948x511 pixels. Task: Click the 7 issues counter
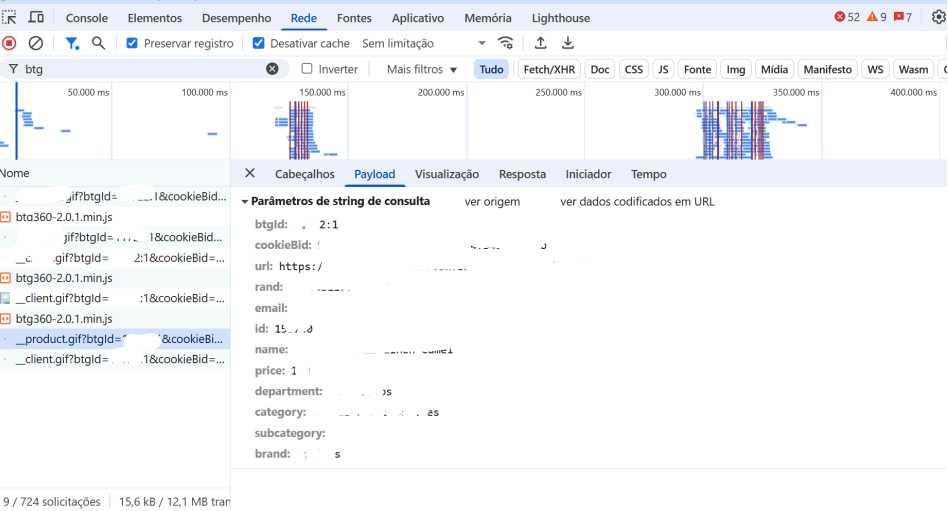[903, 17]
